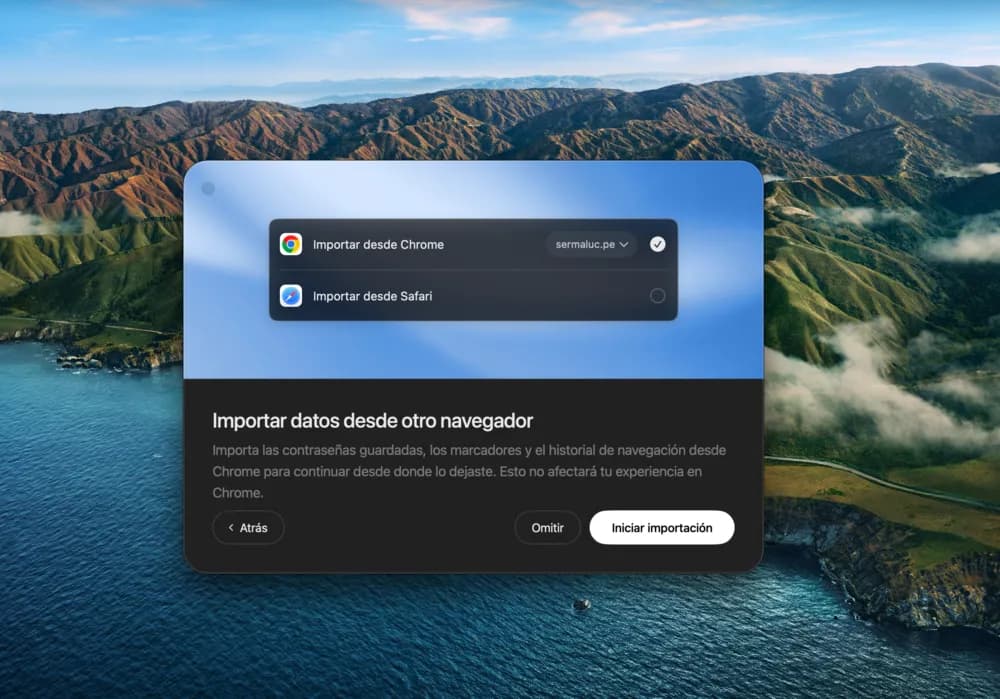Click the 'Importar desde Safari' label text
This screenshot has width=1000, height=699.
[x=372, y=296]
